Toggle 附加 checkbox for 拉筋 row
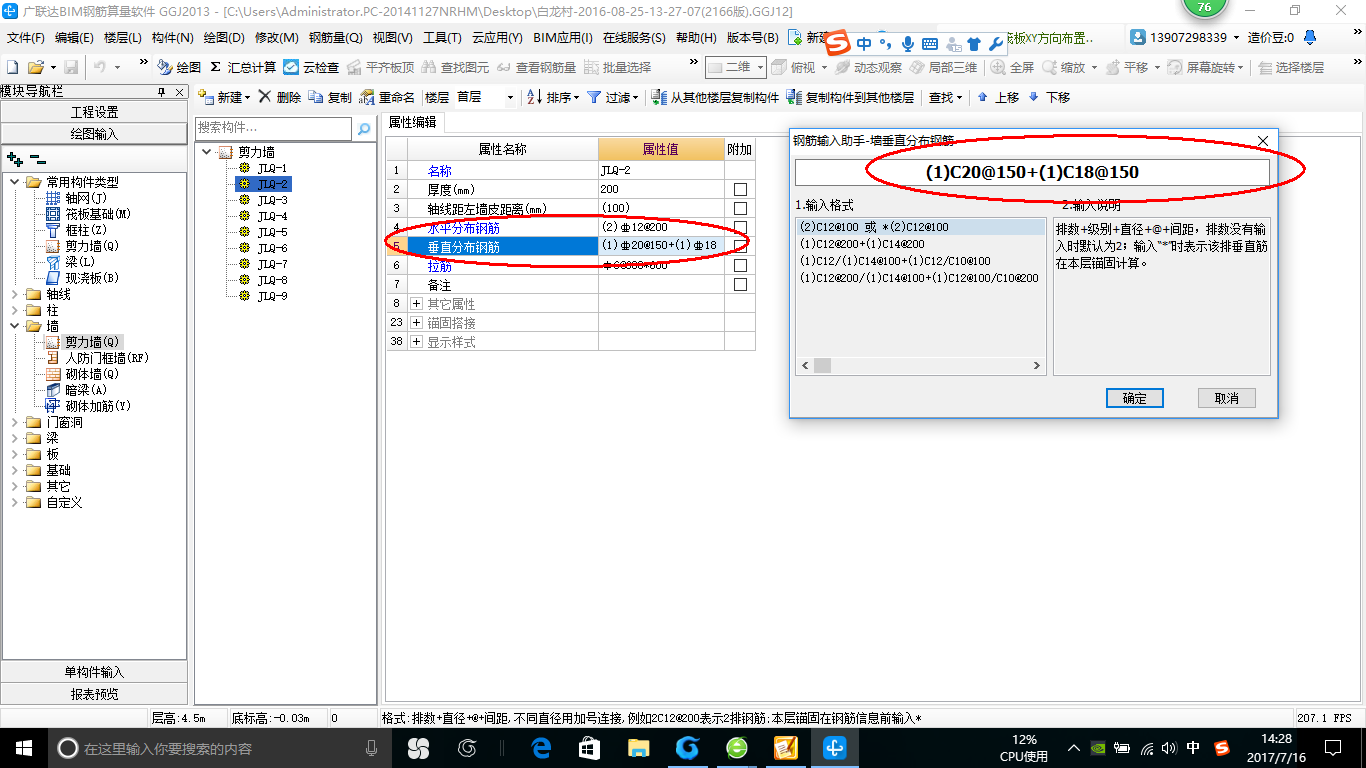This screenshot has width=1366, height=768. (740, 266)
